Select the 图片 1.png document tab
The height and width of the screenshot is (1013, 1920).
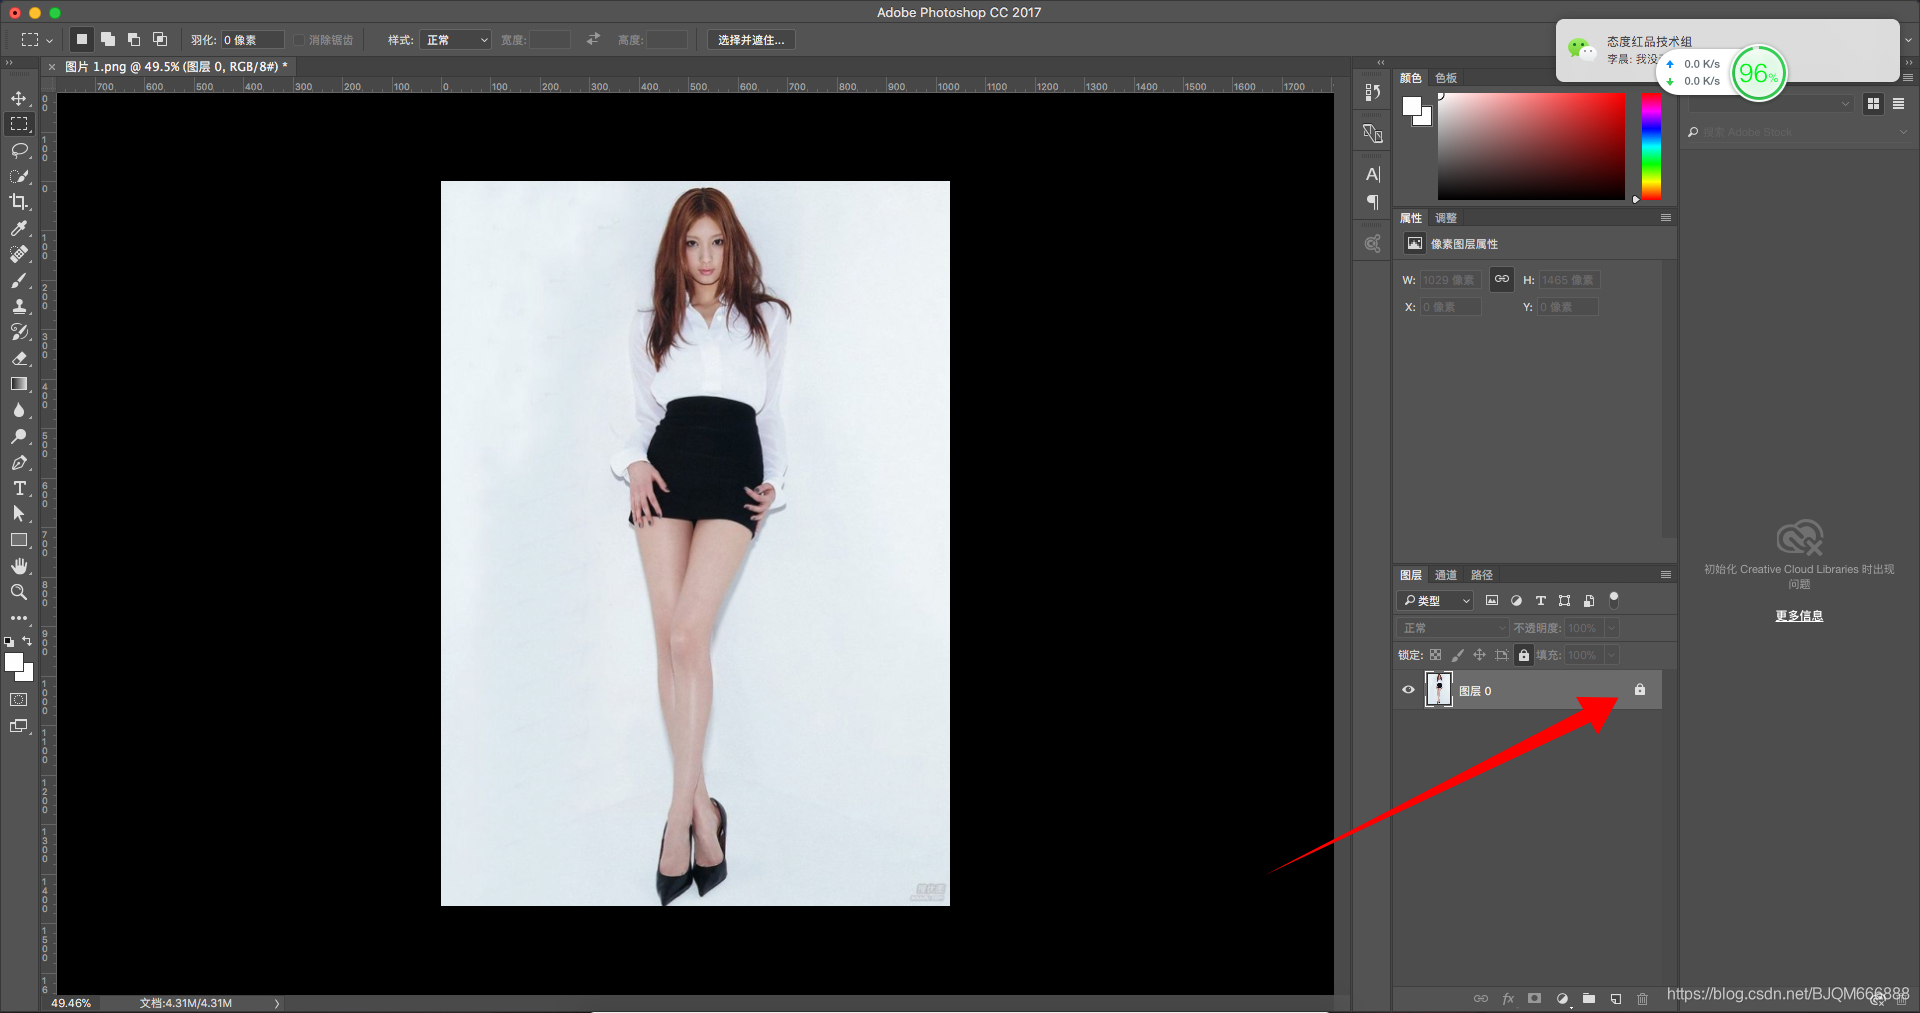[176, 67]
